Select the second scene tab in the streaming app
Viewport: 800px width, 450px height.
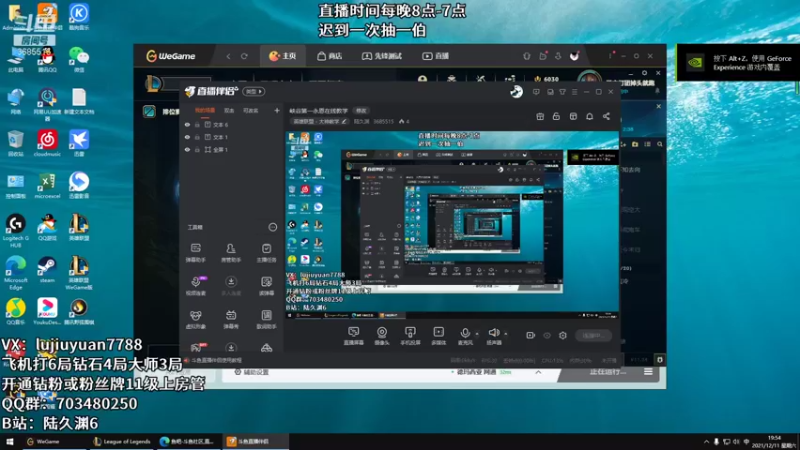[229, 110]
